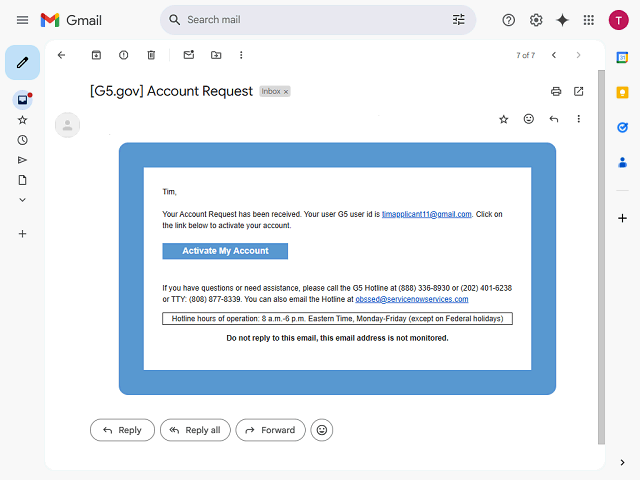Reply using header arrow icon
Viewport: 640px width, 480px height.
[554, 119]
